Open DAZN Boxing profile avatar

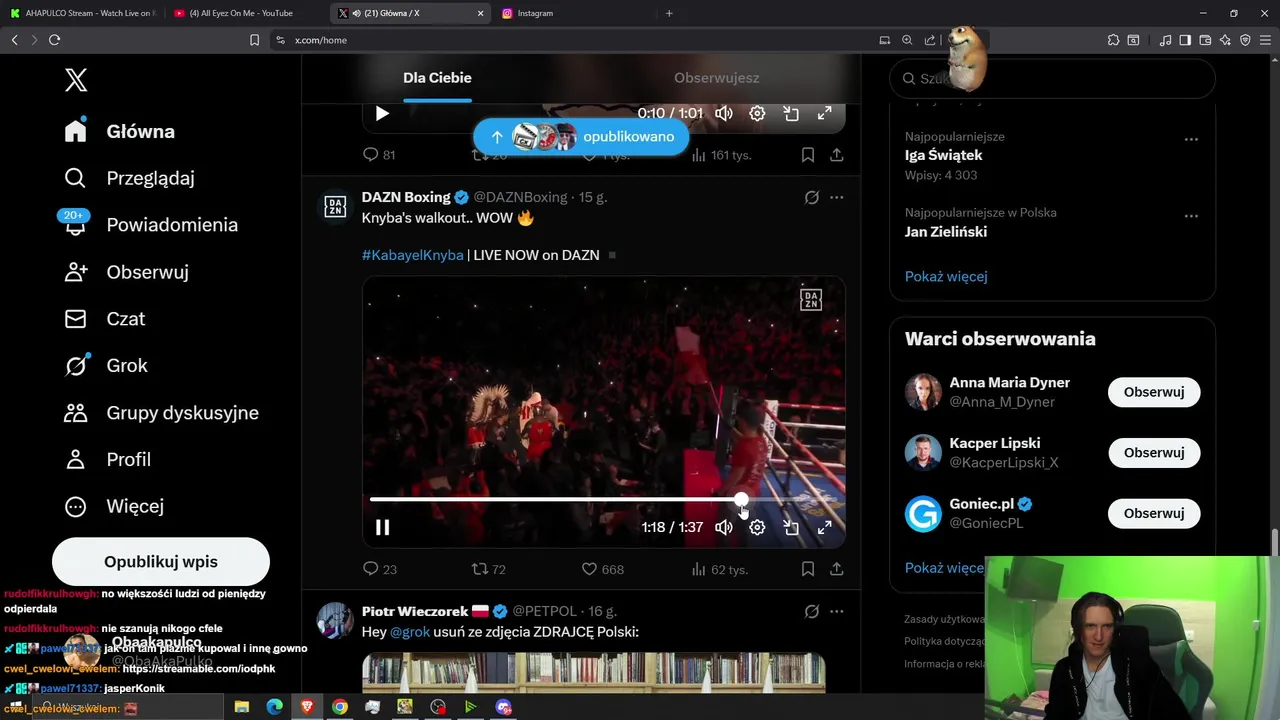[x=335, y=205]
